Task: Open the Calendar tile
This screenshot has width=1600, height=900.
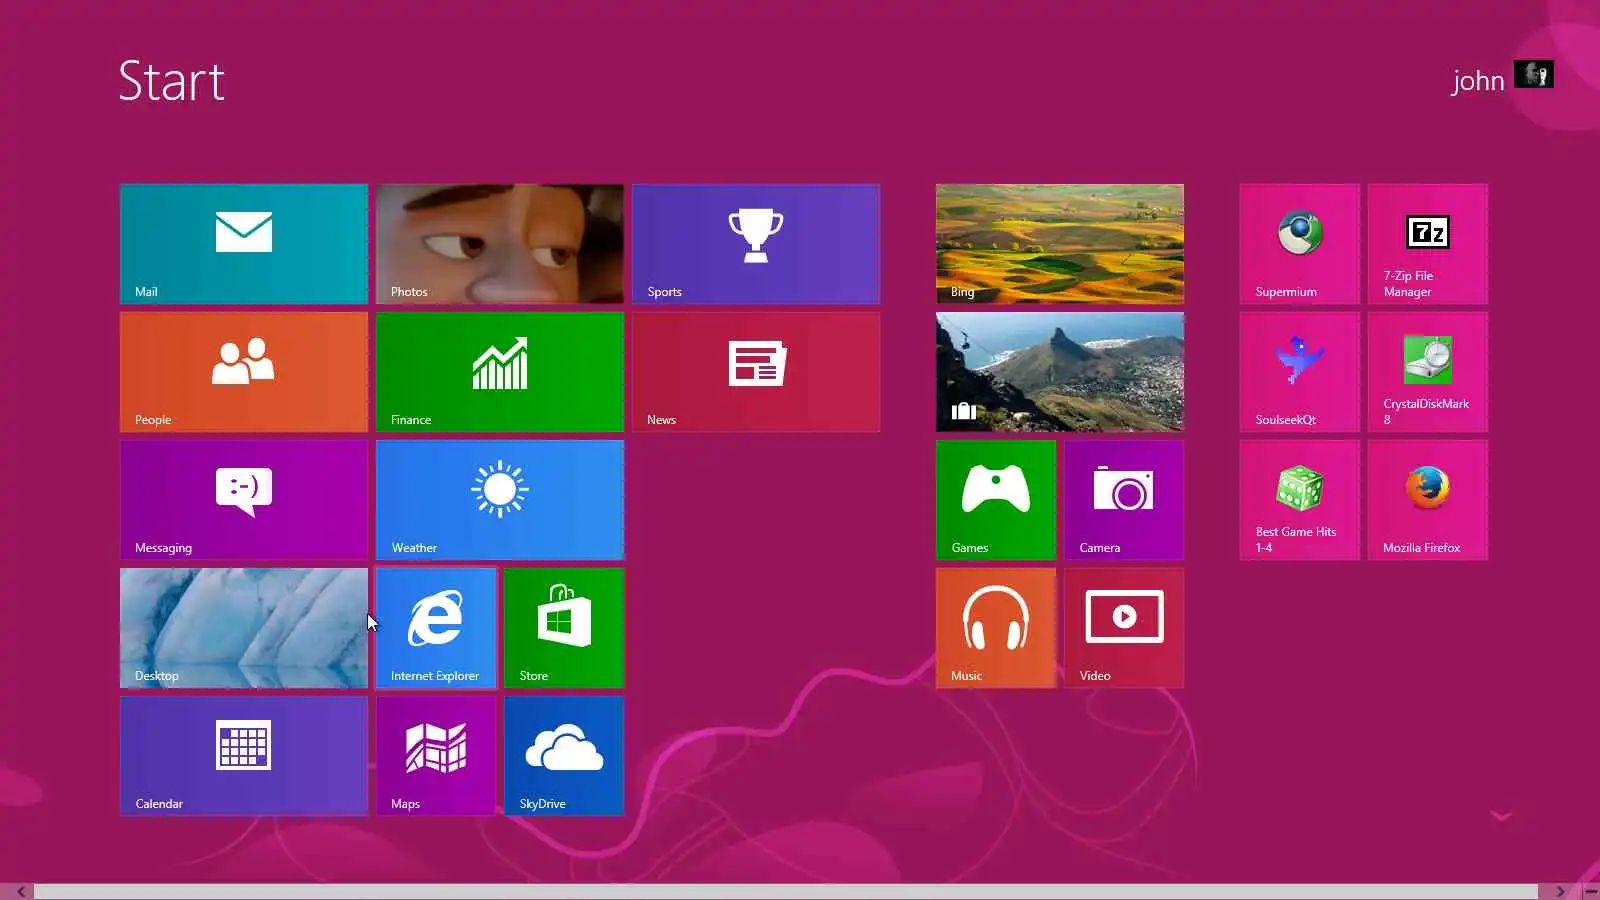Action: [244, 756]
